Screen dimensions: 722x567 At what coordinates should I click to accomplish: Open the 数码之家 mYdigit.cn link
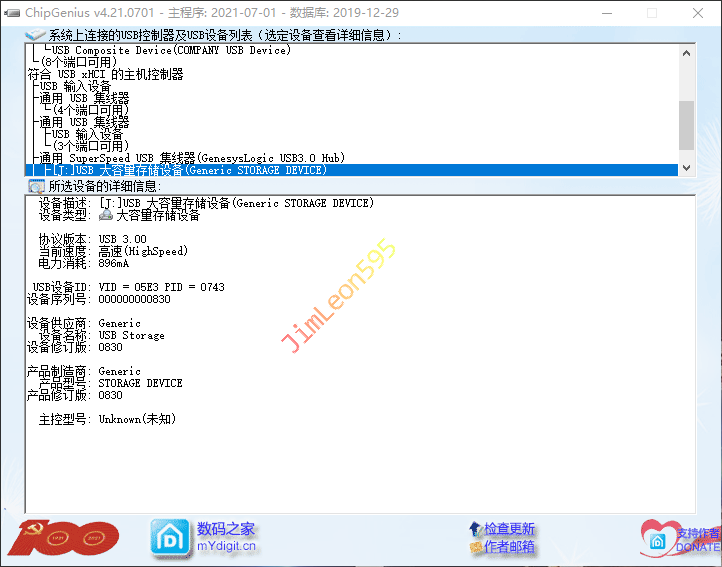tap(226, 537)
